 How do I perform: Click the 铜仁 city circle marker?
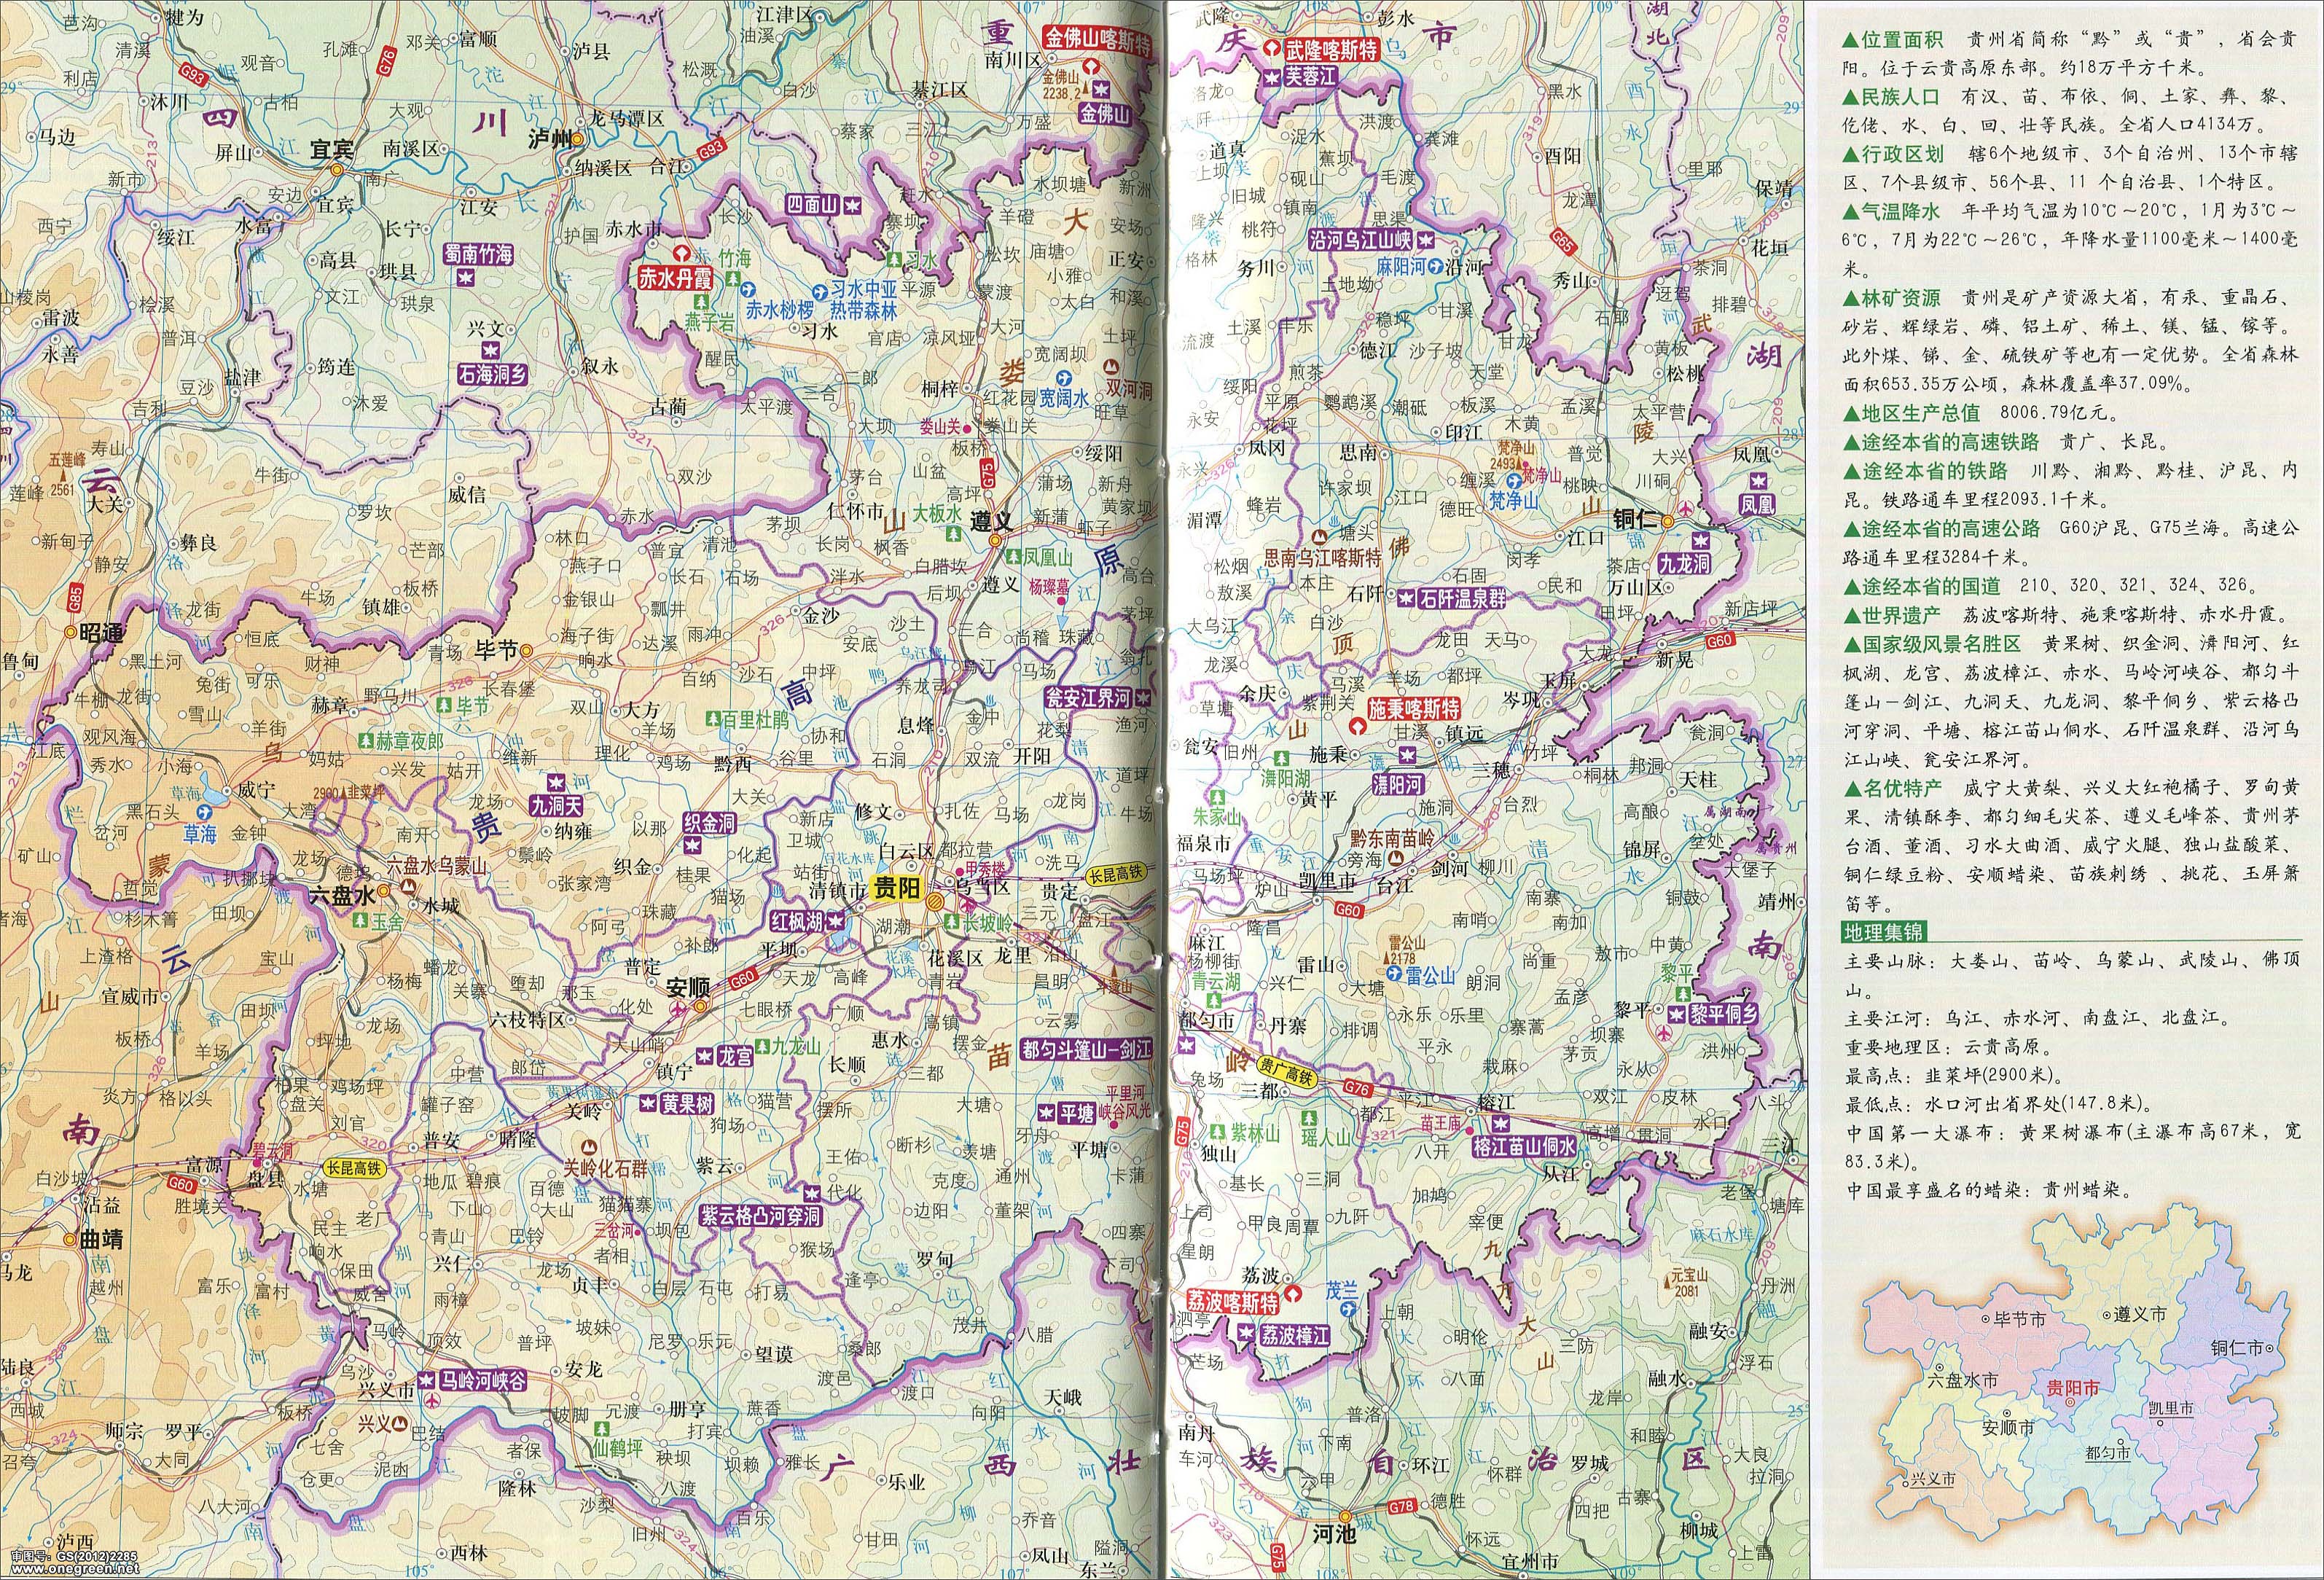[x=1668, y=520]
